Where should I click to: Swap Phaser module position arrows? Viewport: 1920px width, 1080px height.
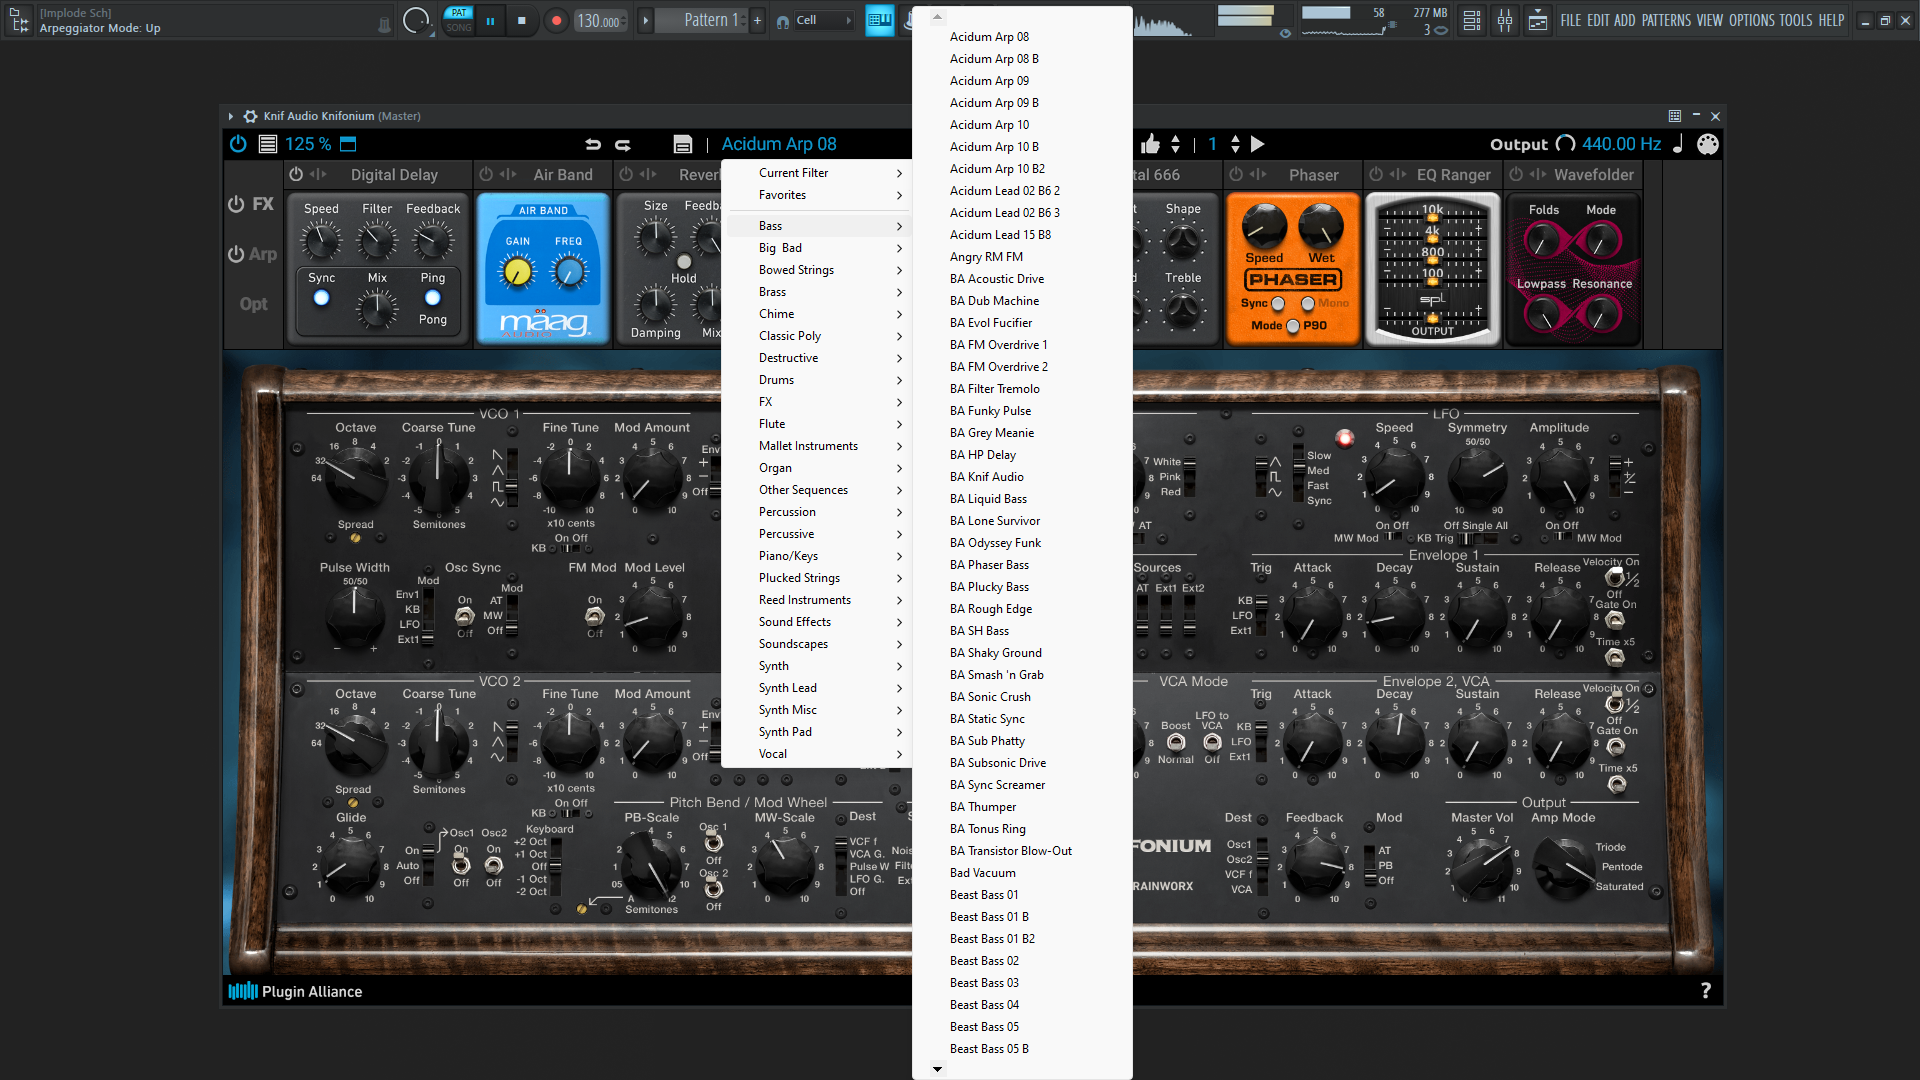click(x=1258, y=174)
